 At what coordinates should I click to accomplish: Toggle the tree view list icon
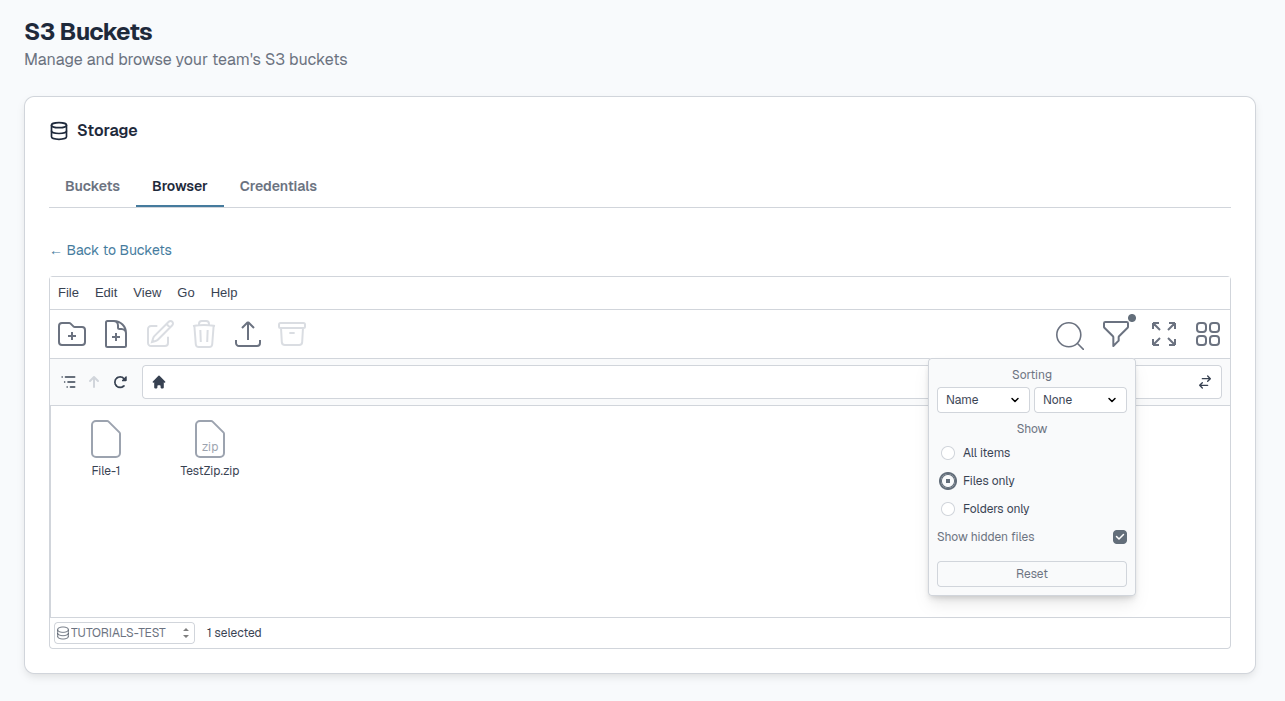(x=69, y=382)
